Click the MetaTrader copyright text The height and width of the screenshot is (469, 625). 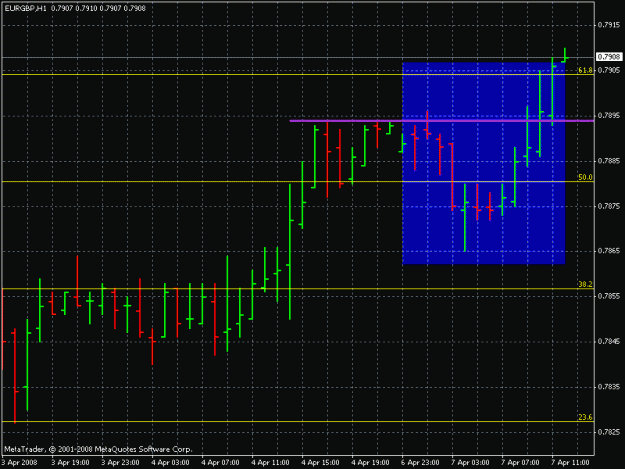[x=98, y=449]
